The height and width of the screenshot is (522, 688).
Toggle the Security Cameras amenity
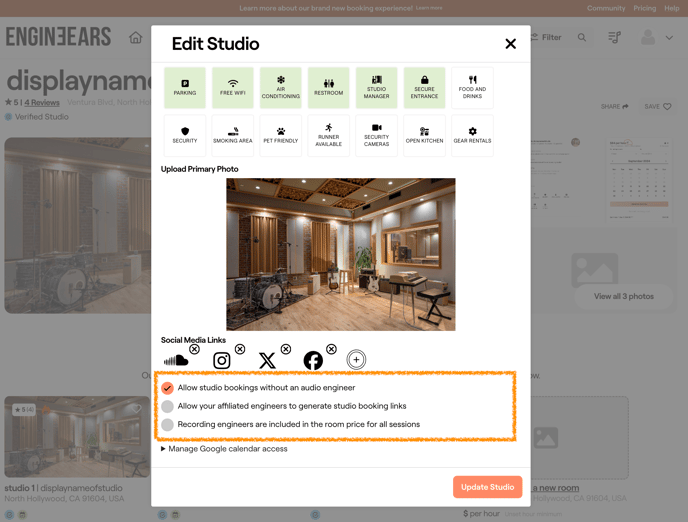(377, 135)
